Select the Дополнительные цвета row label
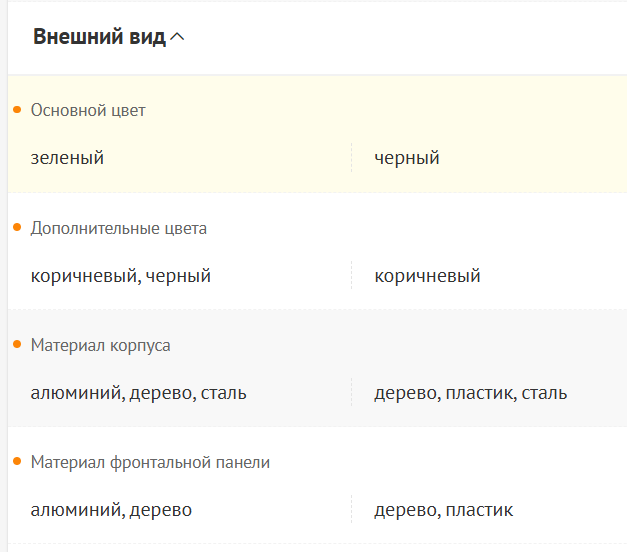The width and height of the screenshot is (627, 552). [119, 228]
